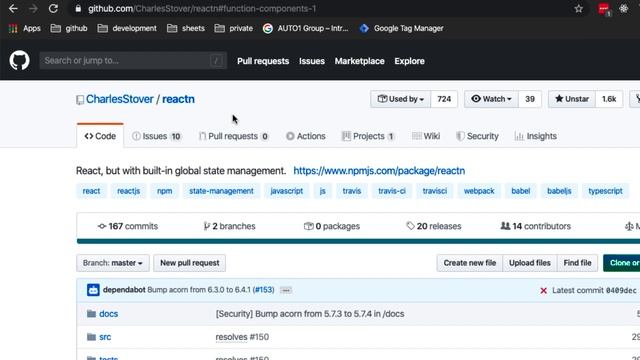Screen dimensions: 640x360
Task: Click the npm topic tag
Action: click(164, 191)
